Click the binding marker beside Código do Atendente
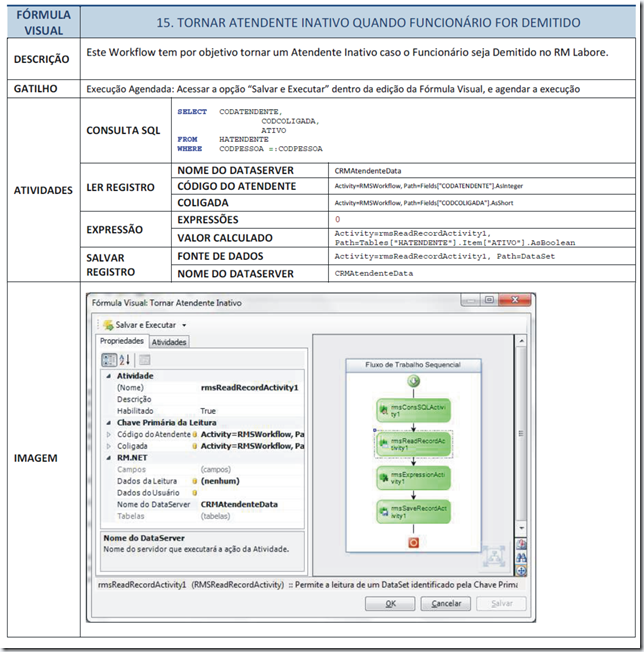 click(195, 435)
